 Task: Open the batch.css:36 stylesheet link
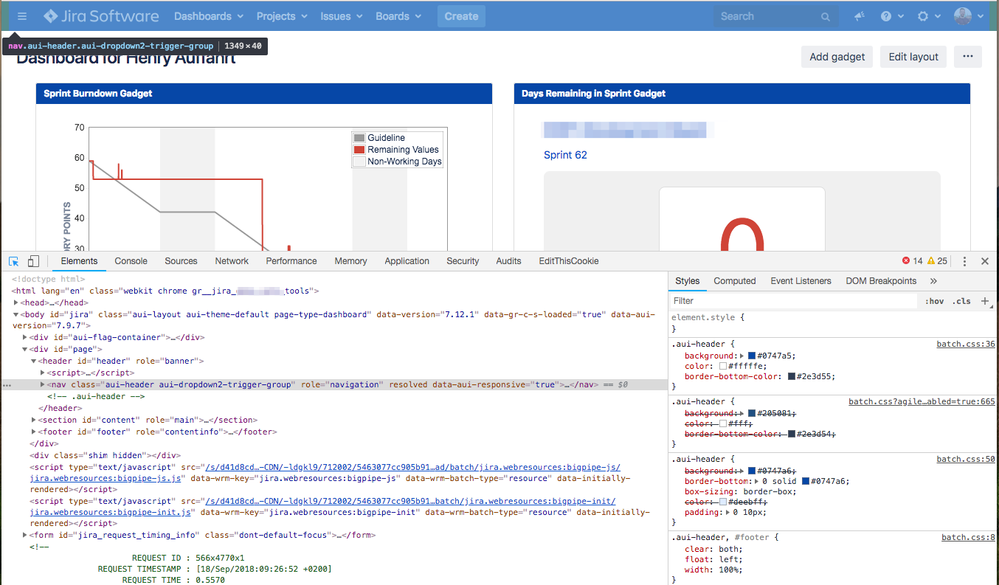(x=966, y=344)
